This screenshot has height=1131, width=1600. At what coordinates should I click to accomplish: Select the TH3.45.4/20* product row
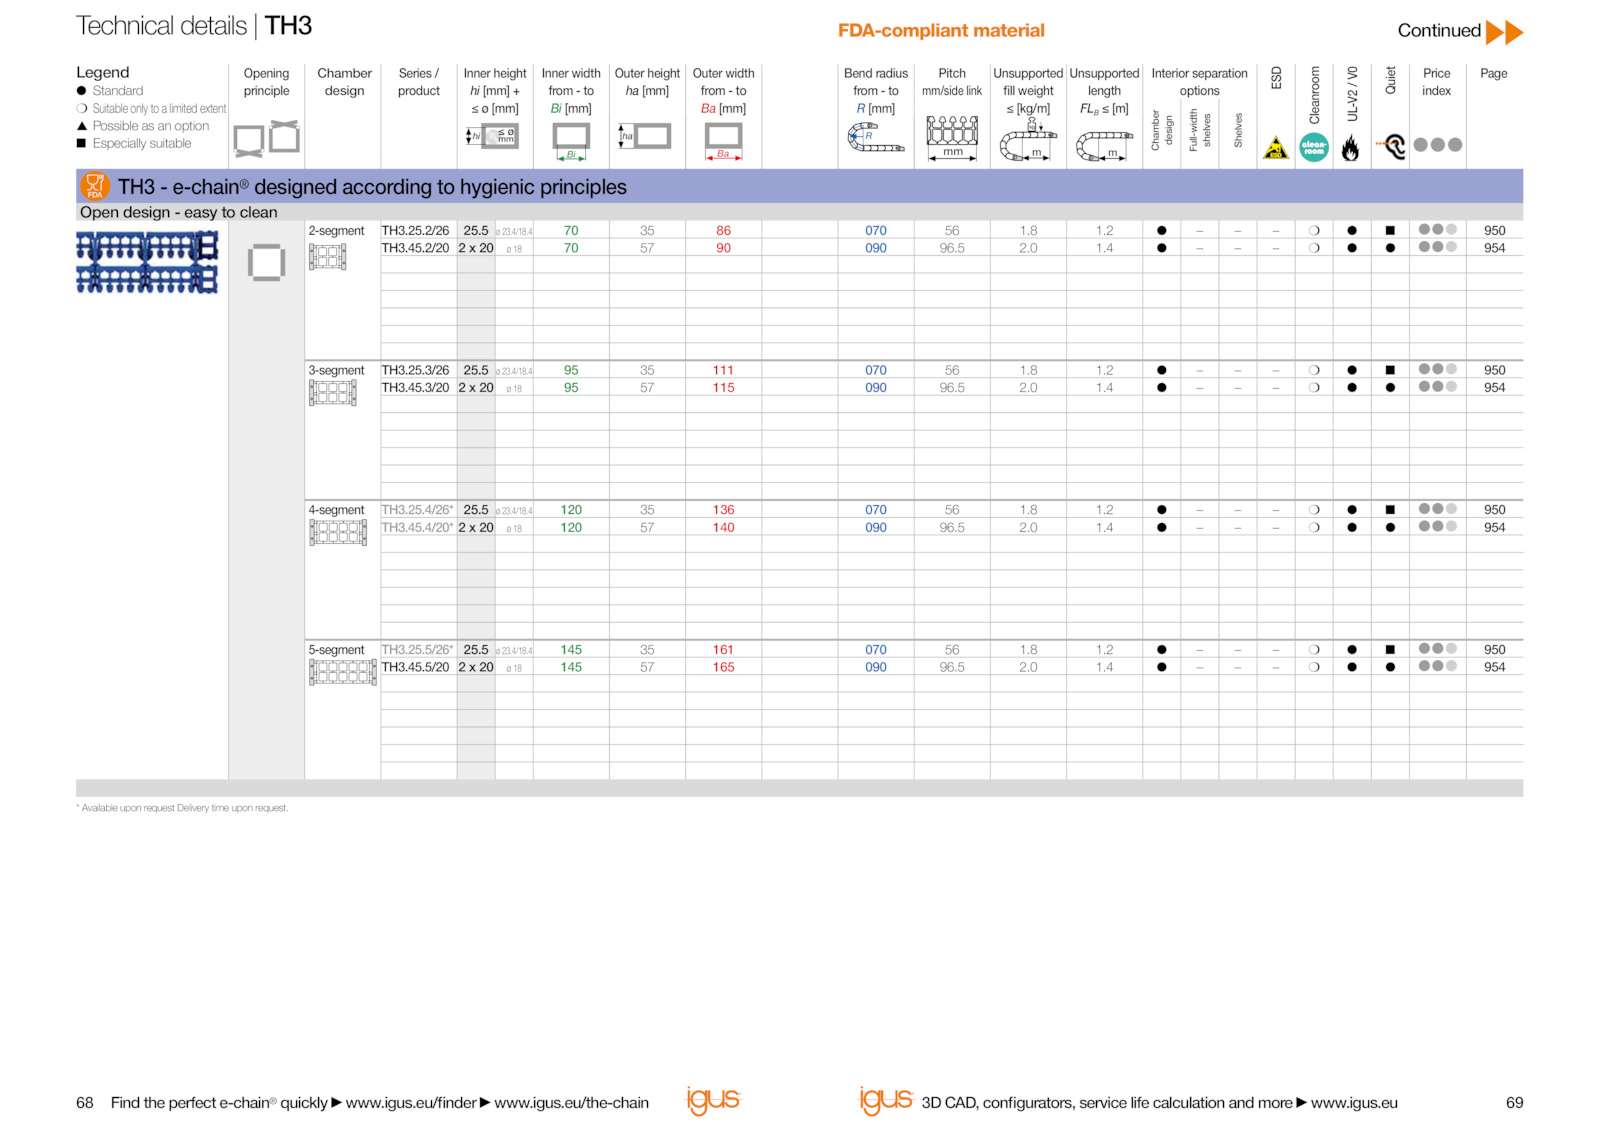951,528
